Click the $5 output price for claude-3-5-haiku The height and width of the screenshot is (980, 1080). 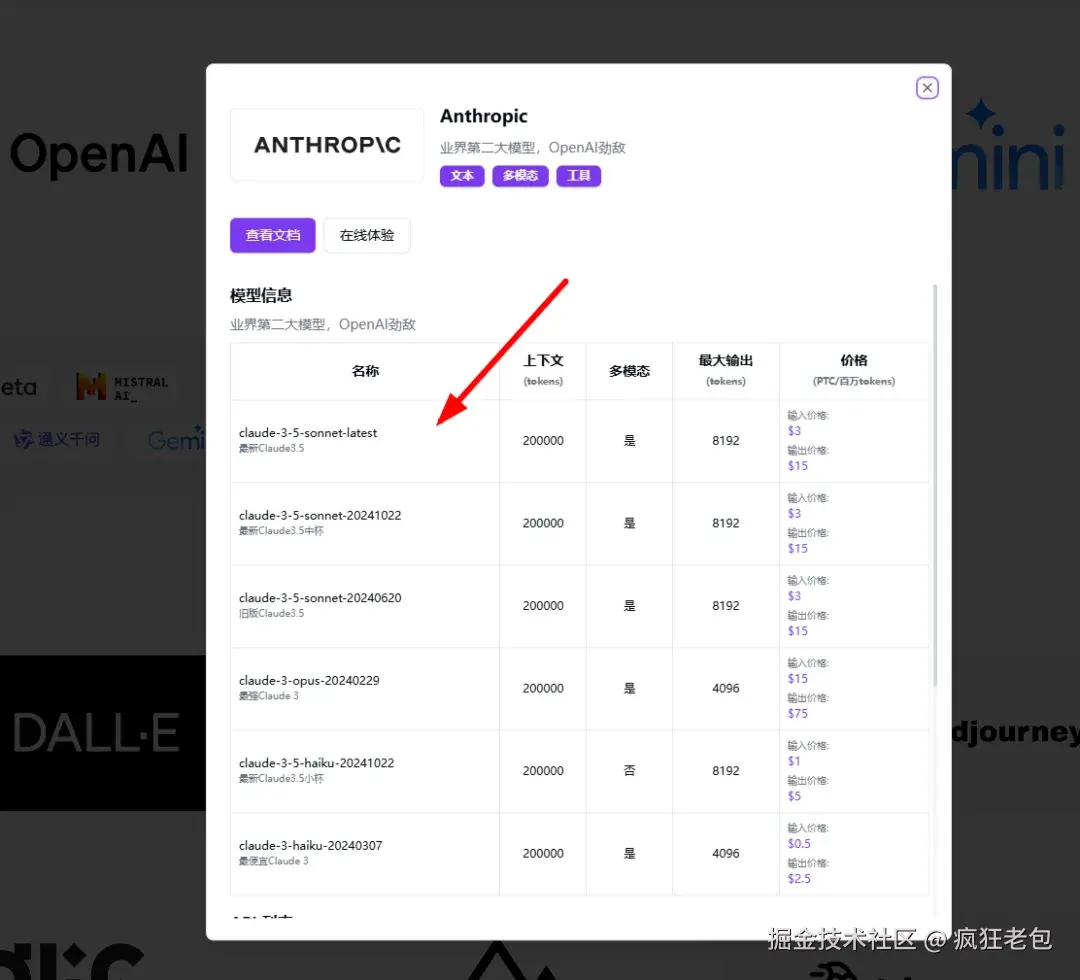794,796
